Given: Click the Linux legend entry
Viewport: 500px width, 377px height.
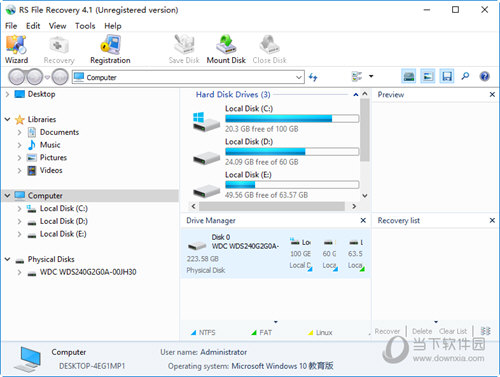Looking at the screenshot, I should 320,332.
